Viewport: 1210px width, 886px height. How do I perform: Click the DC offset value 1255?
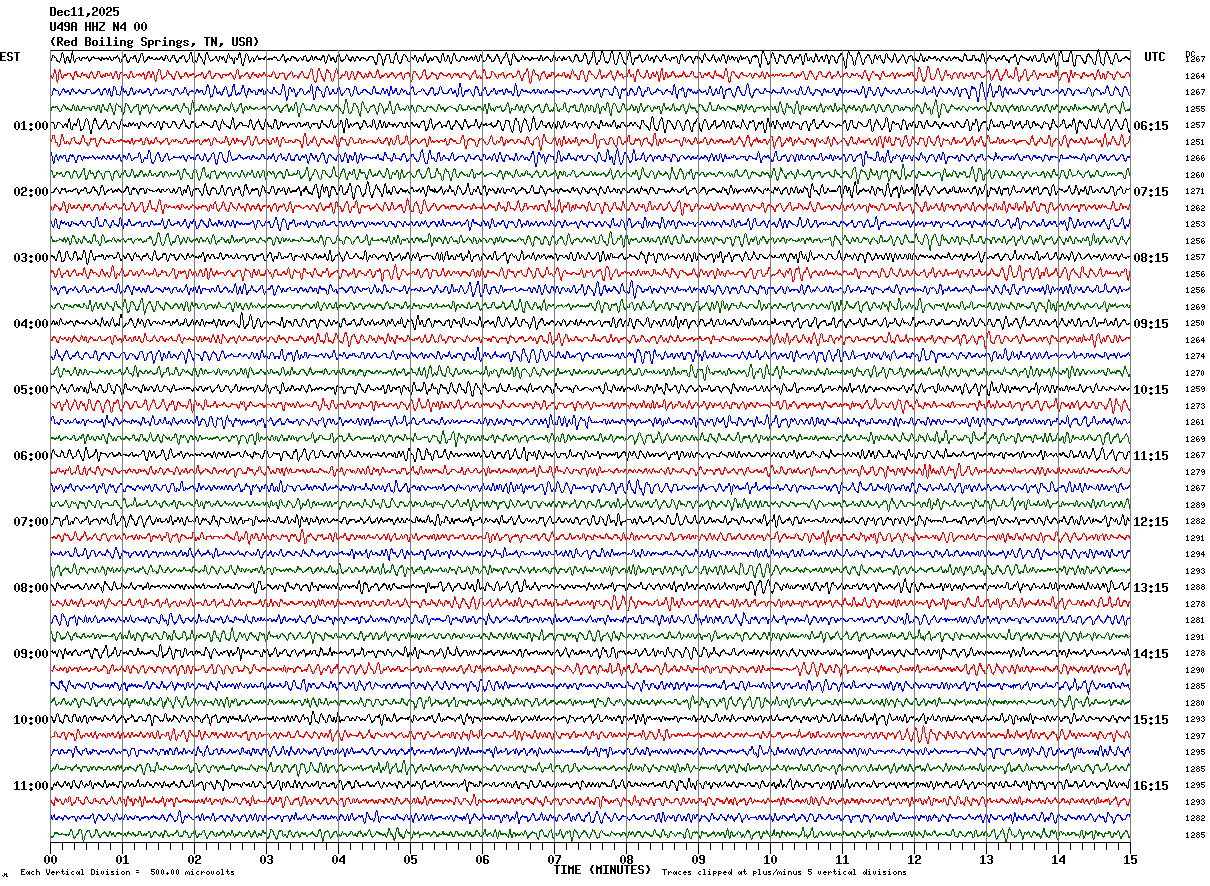coord(1195,109)
